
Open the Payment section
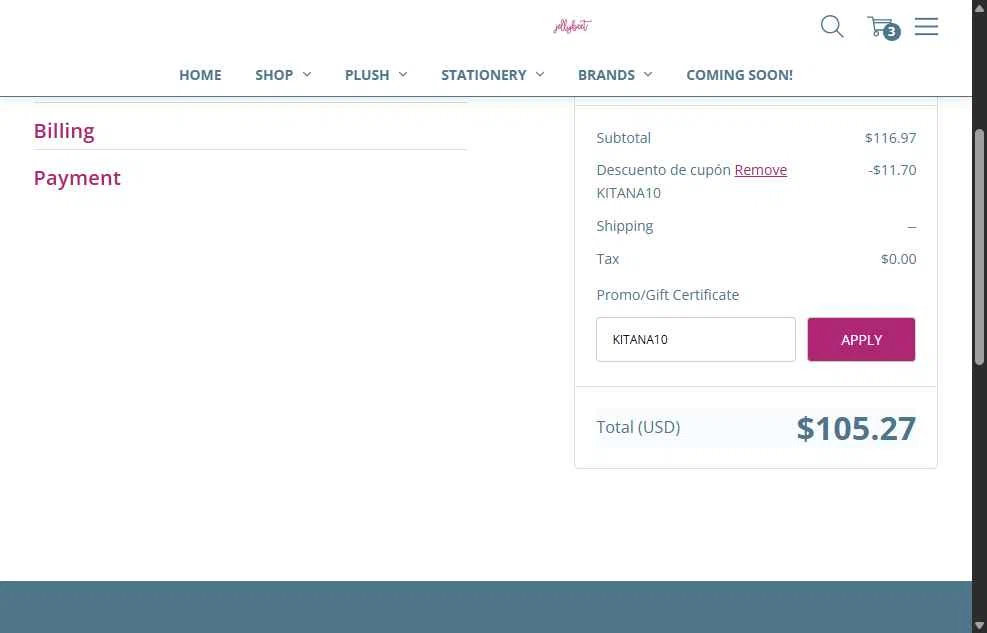(x=77, y=178)
